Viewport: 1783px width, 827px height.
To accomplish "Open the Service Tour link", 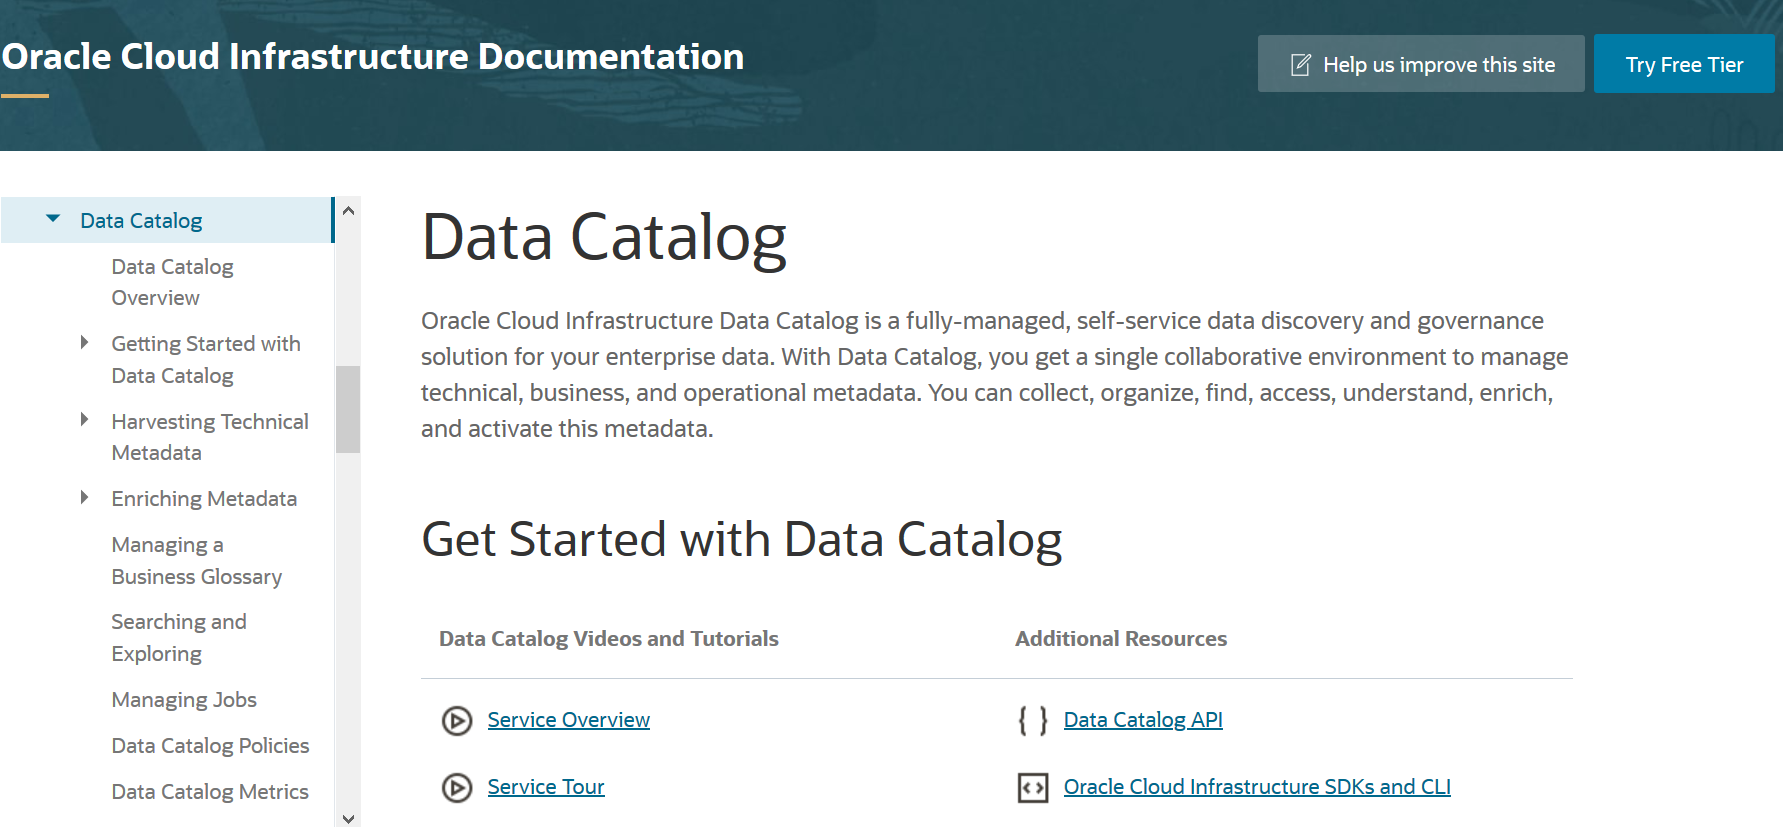I will coord(546,787).
